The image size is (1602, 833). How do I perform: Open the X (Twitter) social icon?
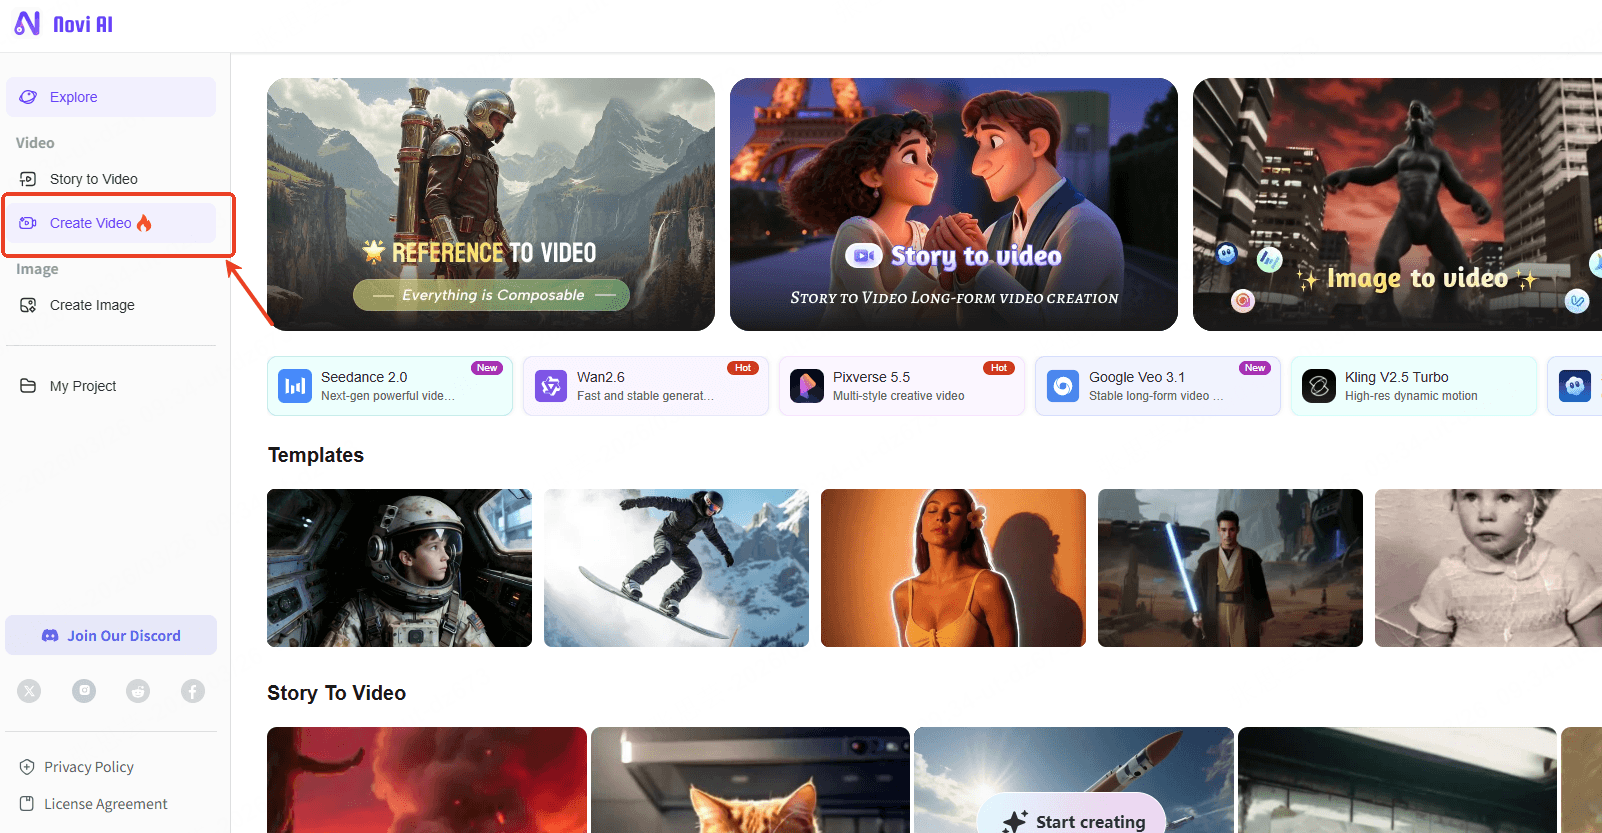pos(29,691)
